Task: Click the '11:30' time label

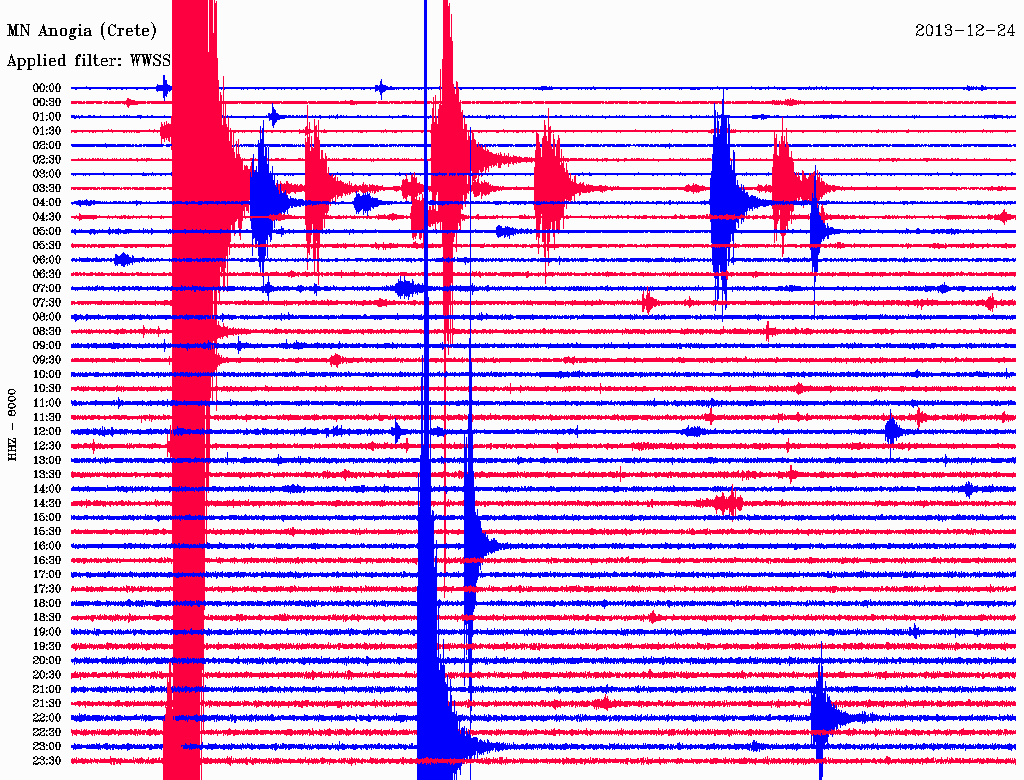Action: pos(47,417)
